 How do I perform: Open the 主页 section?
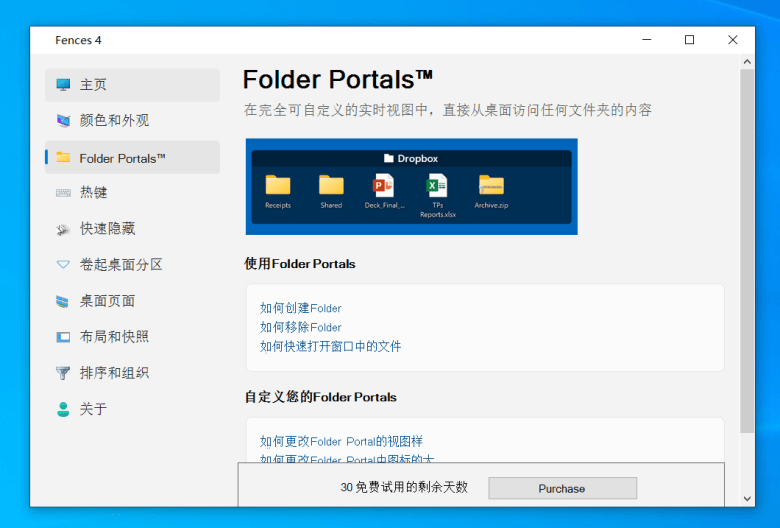pyautogui.click(x=132, y=85)
